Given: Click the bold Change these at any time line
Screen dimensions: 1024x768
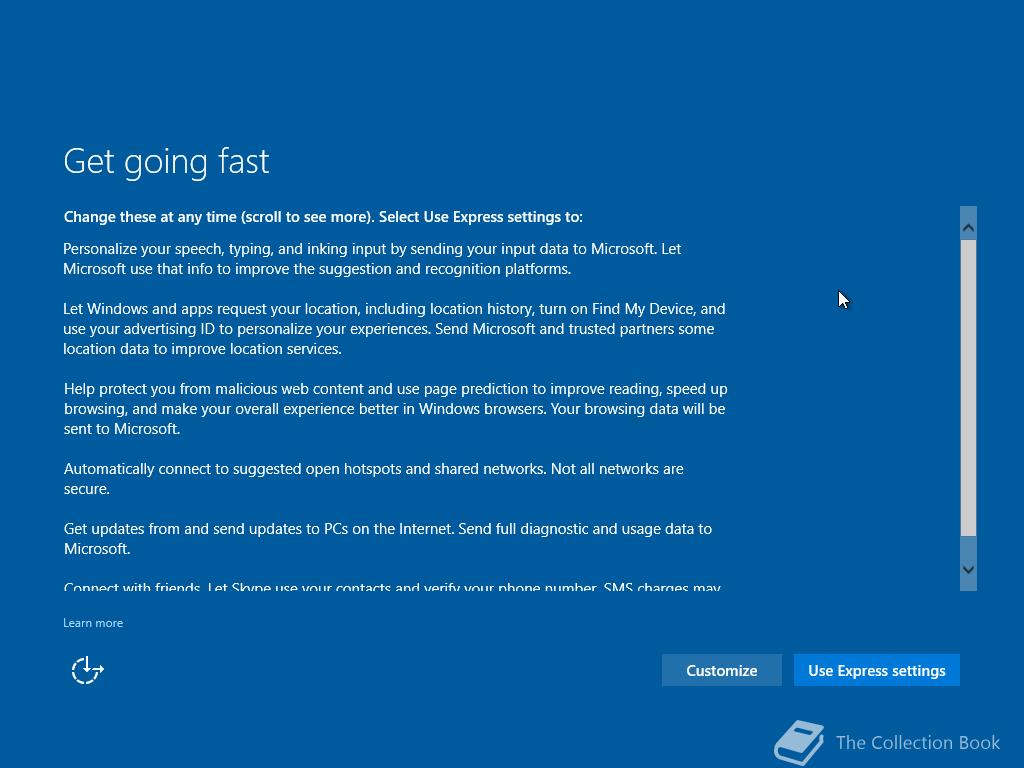Looking at the screenshot, I should (x=323, y=217).
